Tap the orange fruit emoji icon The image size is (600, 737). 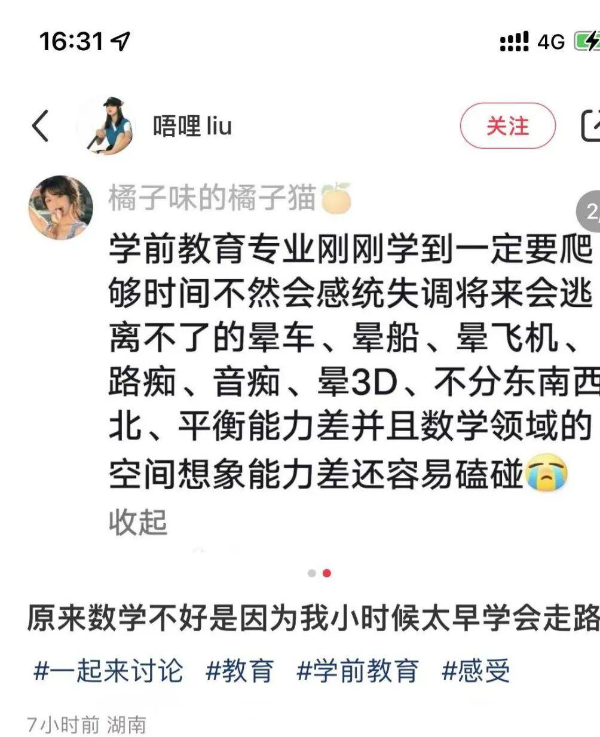click(x=336, y=198)
